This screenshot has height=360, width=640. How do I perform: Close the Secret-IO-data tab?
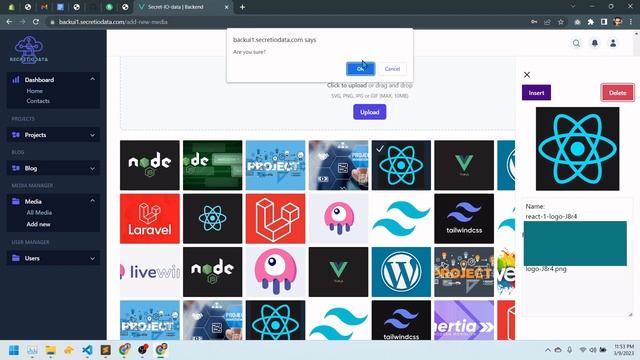click(227, 7)
